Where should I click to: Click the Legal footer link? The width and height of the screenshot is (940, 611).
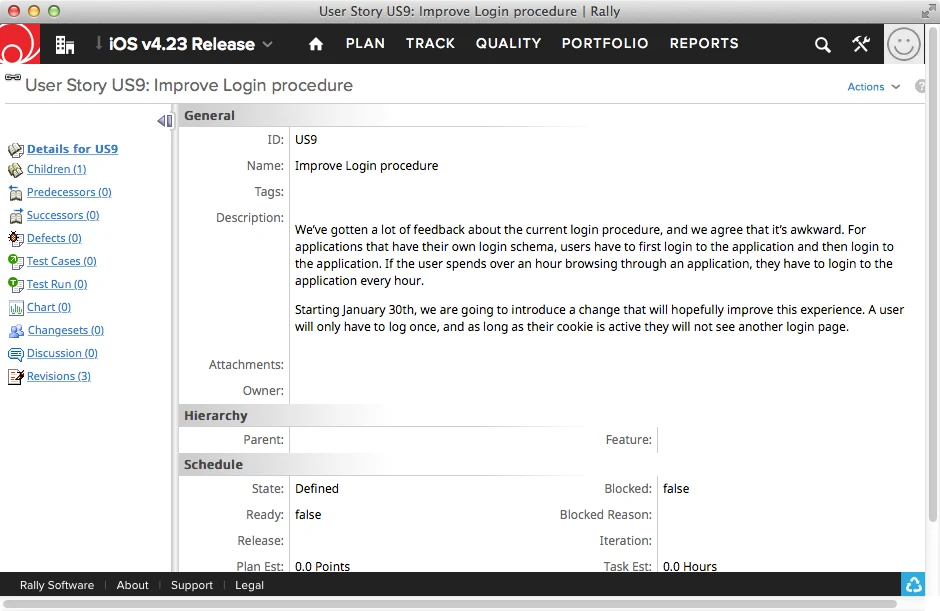point(249,585)
